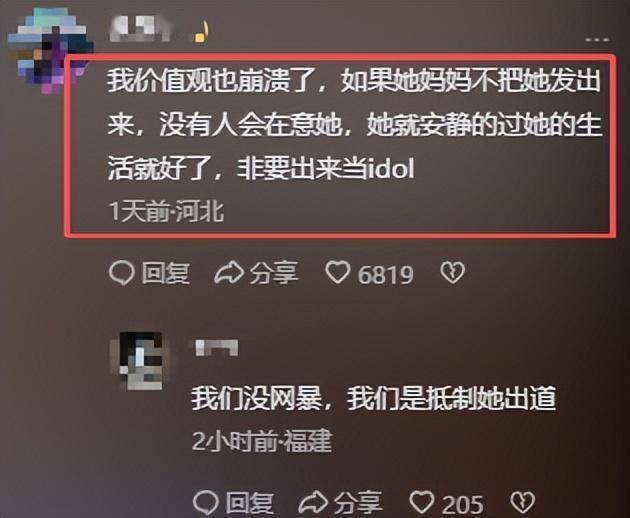This screenshot has width=630, height=518.
Task: Select the reply text 我们没网暴，我们是抵制她出道
Action: click(374, 399)
